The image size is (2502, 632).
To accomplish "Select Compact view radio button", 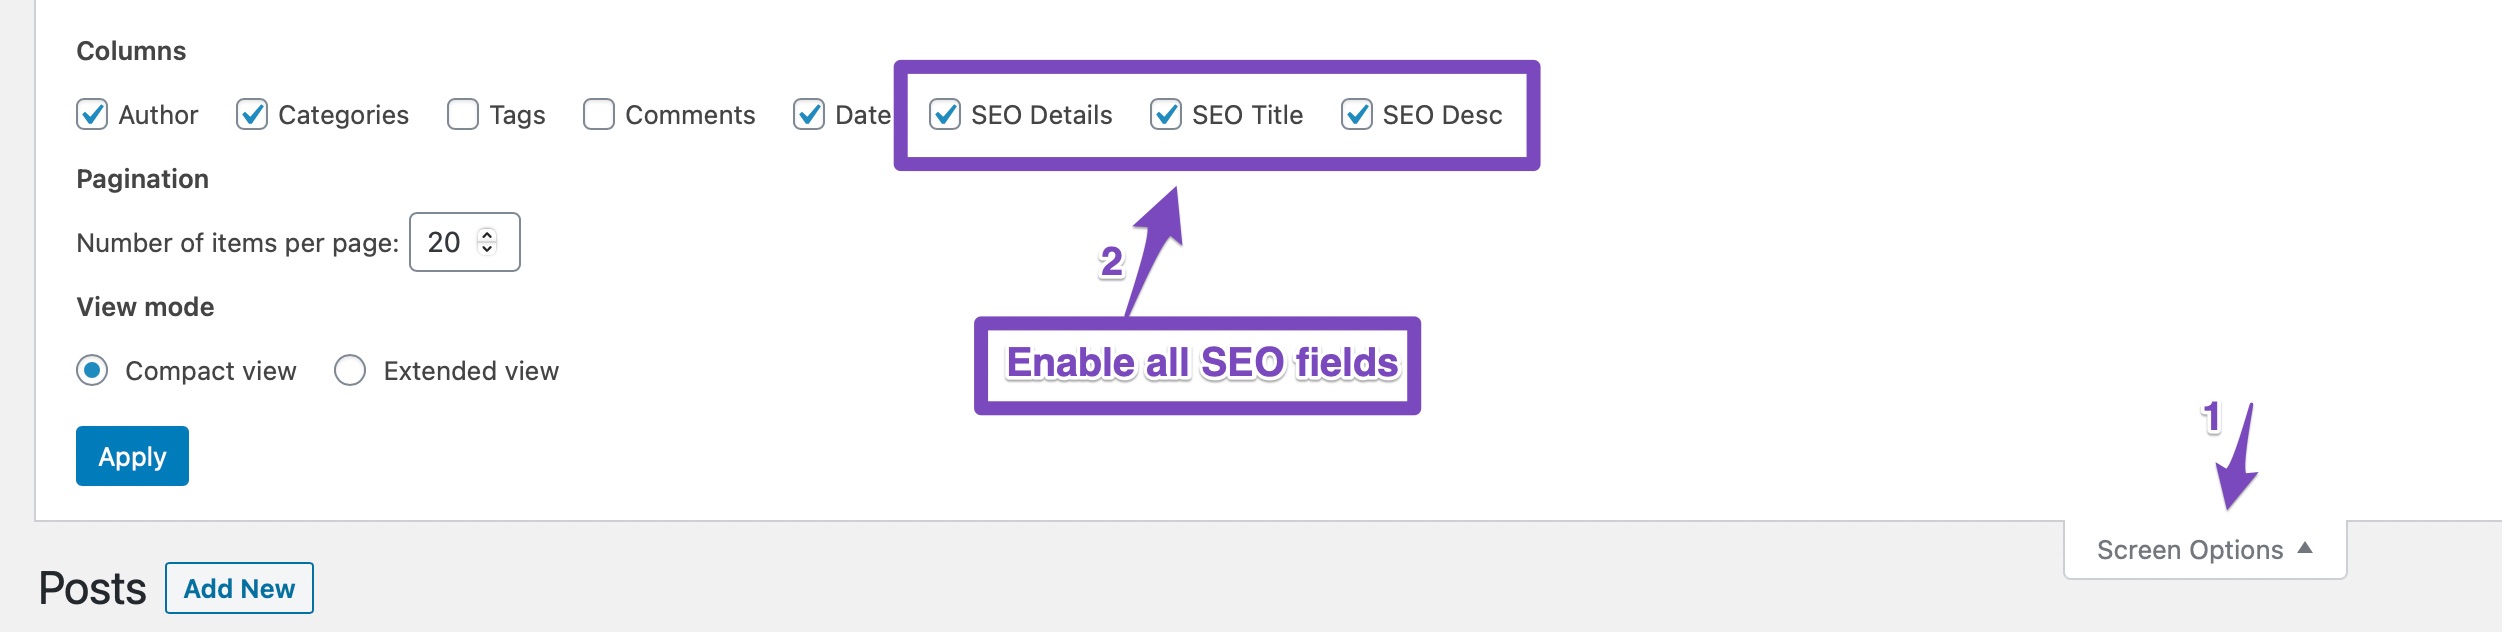I will [92, 371].
